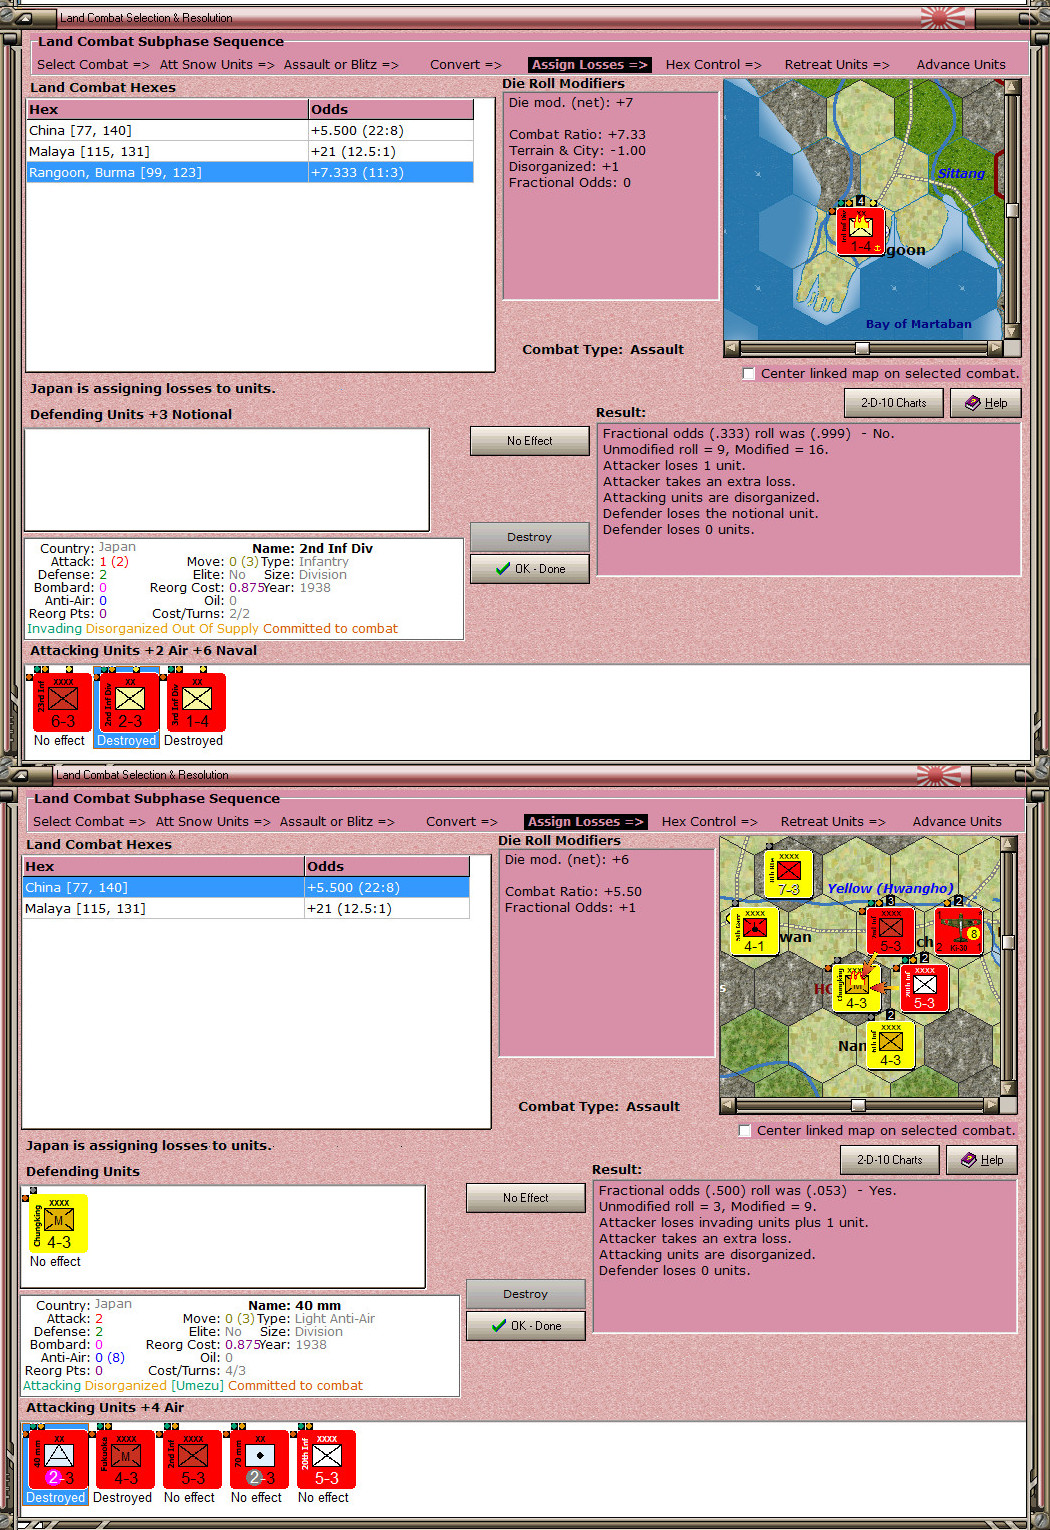
Task: Click the yellow 7-3 unit on China map
Action: tap(788, 873)
